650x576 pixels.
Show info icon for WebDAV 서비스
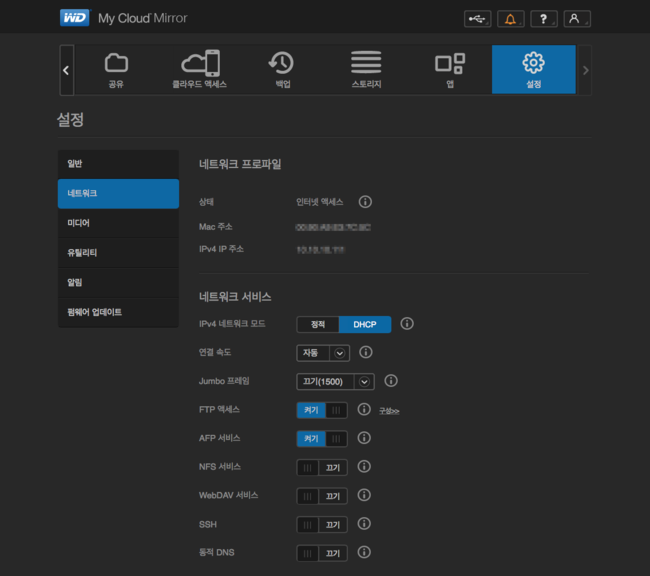click(x=364, y=495)
